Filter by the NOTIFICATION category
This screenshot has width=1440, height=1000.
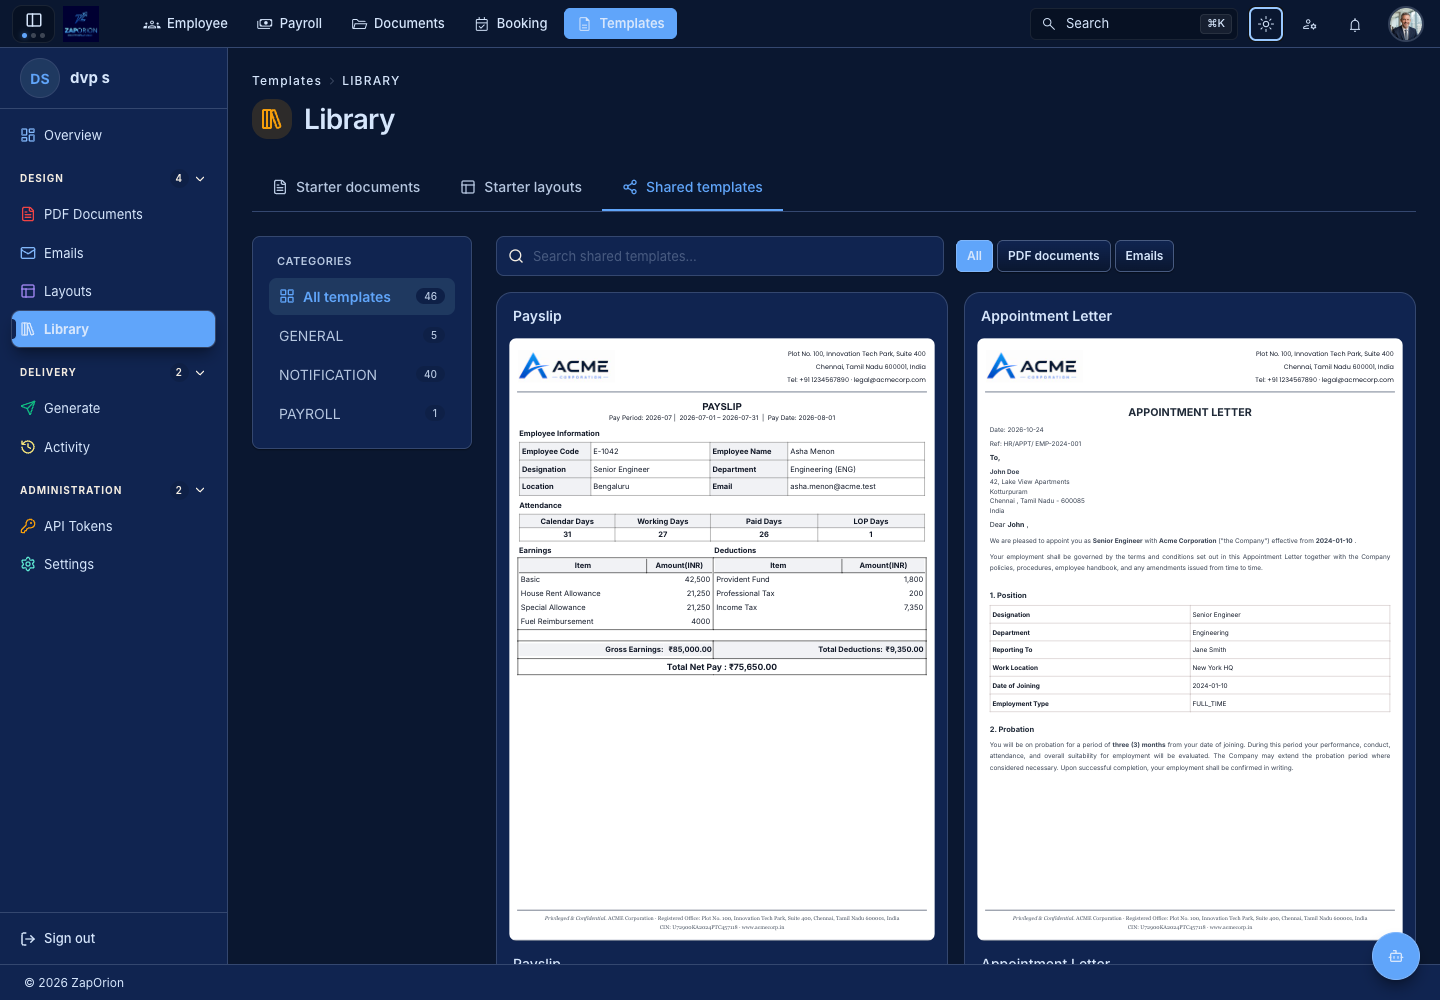[x=362, y=375]
